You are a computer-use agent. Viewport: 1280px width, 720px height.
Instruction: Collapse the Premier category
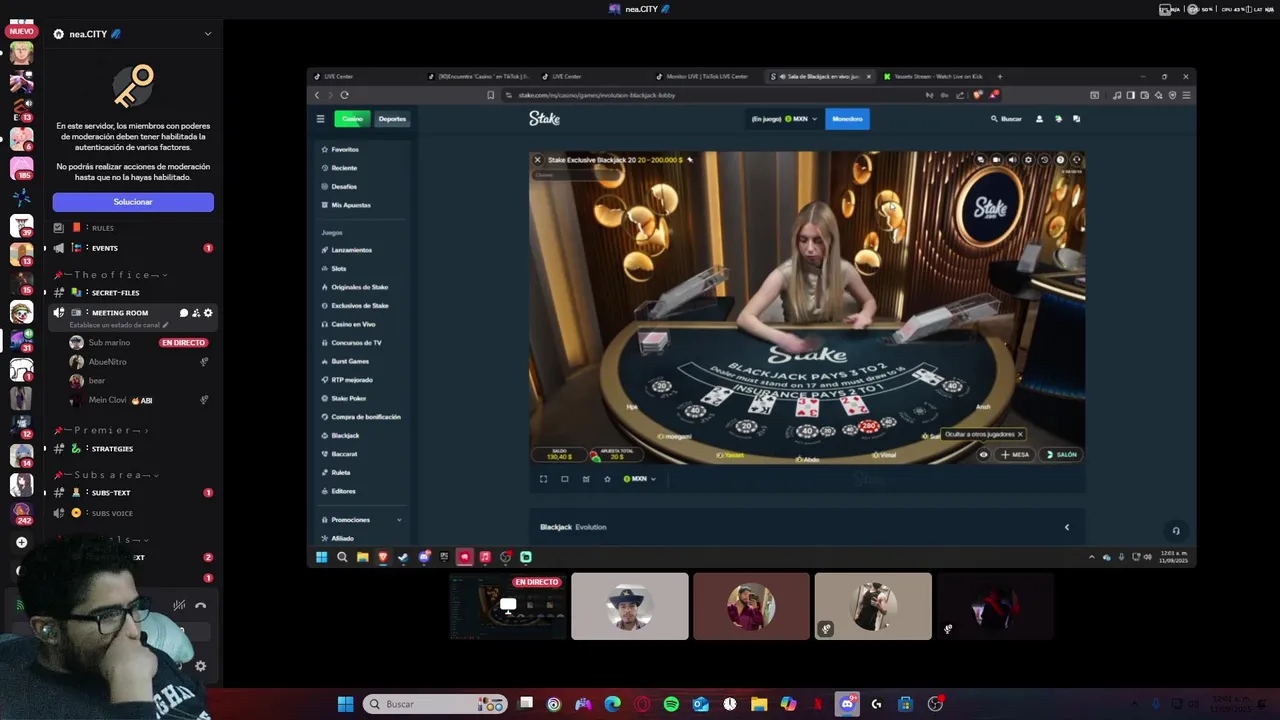(x=100, y=430)
